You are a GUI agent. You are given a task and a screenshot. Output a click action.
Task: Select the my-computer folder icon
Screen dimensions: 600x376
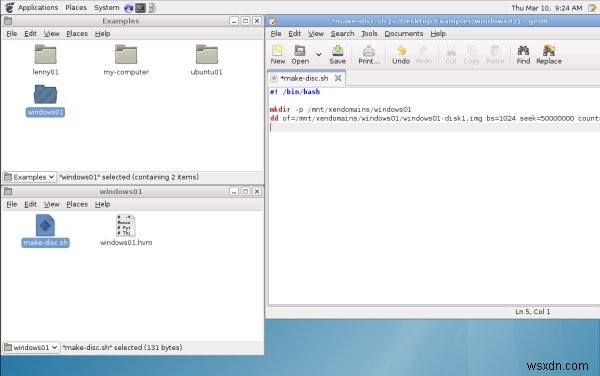pos(126,54)
